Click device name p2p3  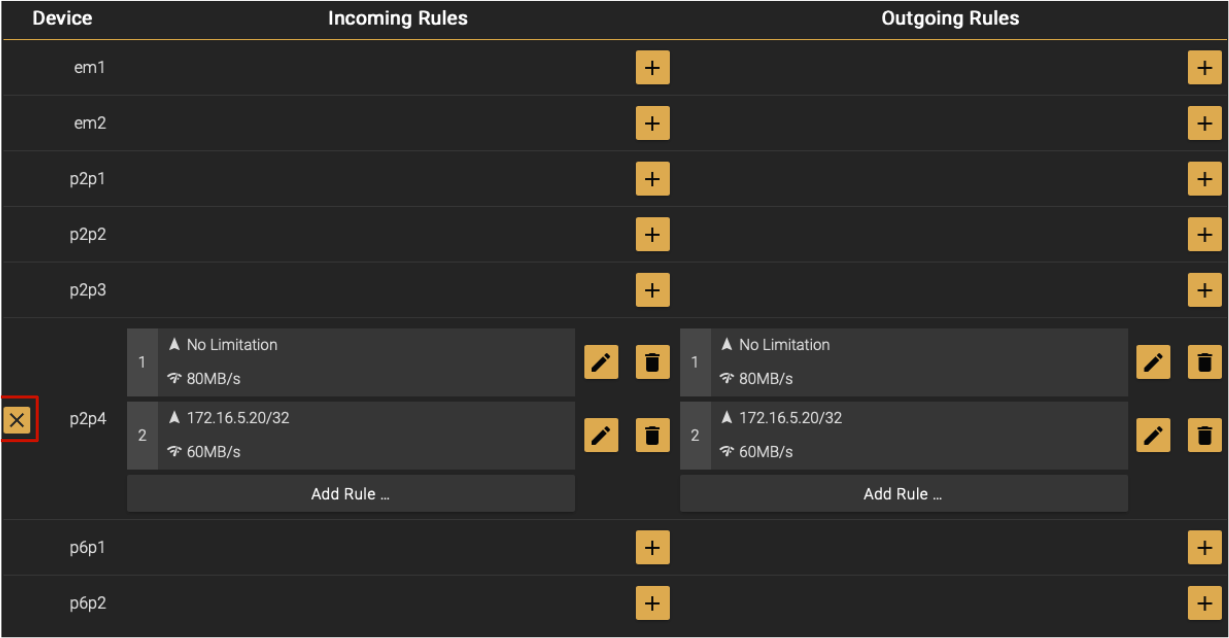88,290
